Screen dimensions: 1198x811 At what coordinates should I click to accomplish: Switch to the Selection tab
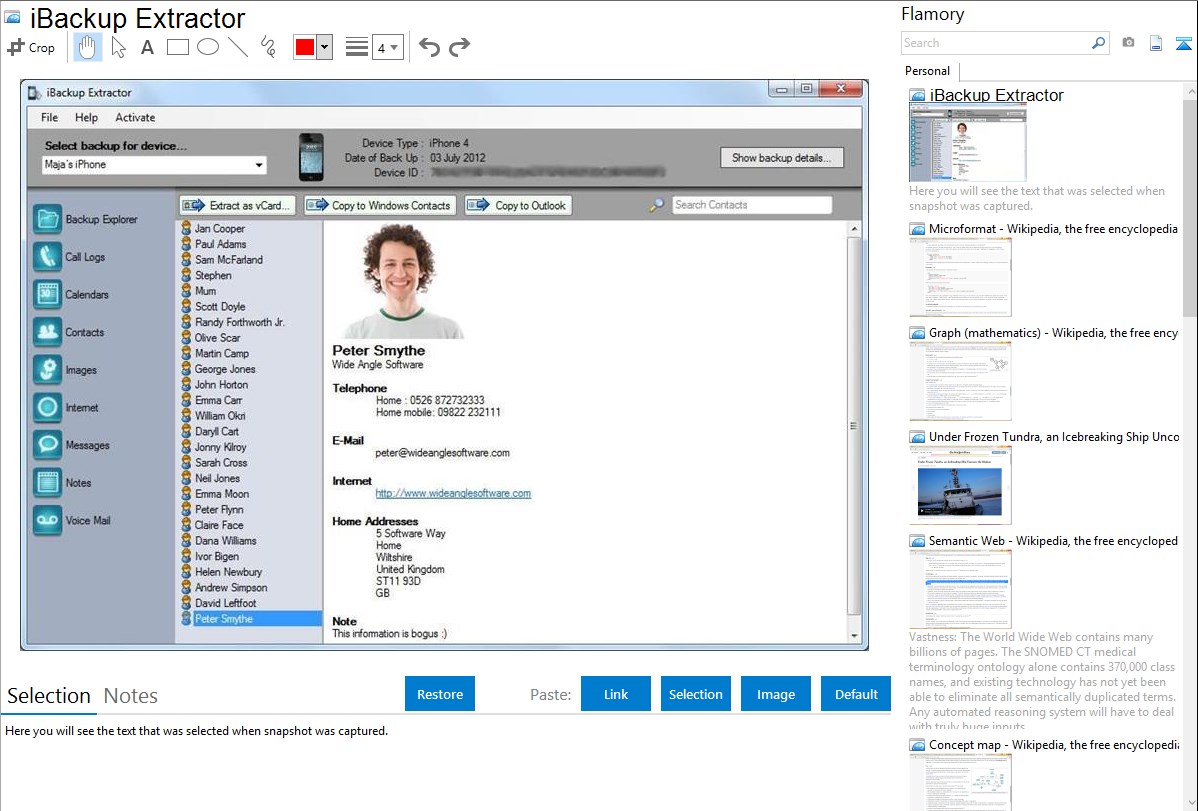49,696
